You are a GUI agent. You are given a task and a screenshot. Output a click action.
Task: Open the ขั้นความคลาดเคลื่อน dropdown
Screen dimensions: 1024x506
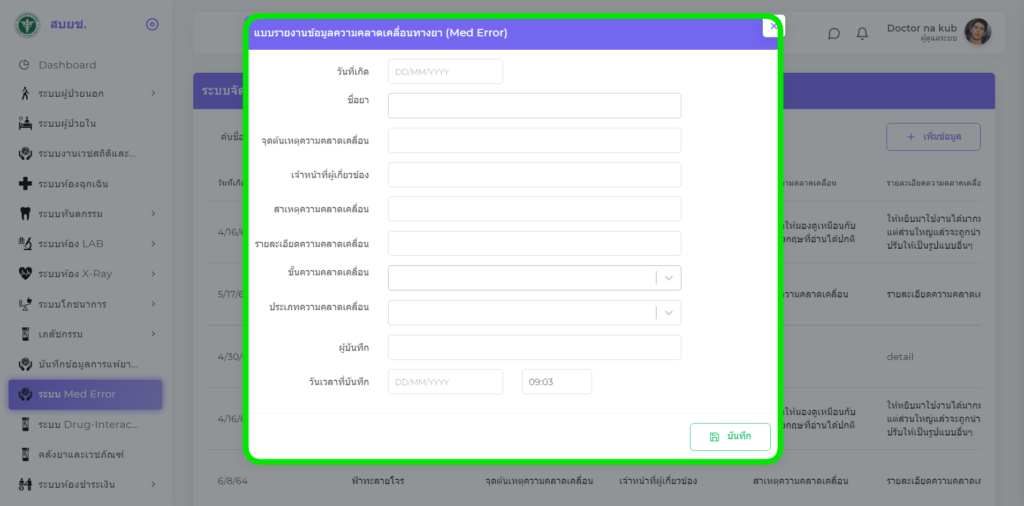(534, 278)
